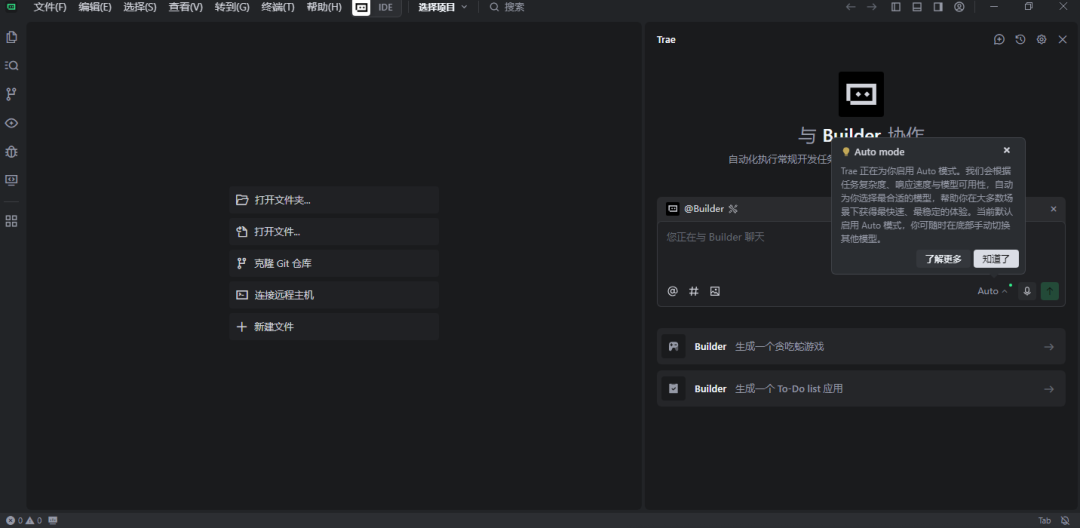
Task: Toggle notifications bell in status bar
Action: tap(1066, 520)
